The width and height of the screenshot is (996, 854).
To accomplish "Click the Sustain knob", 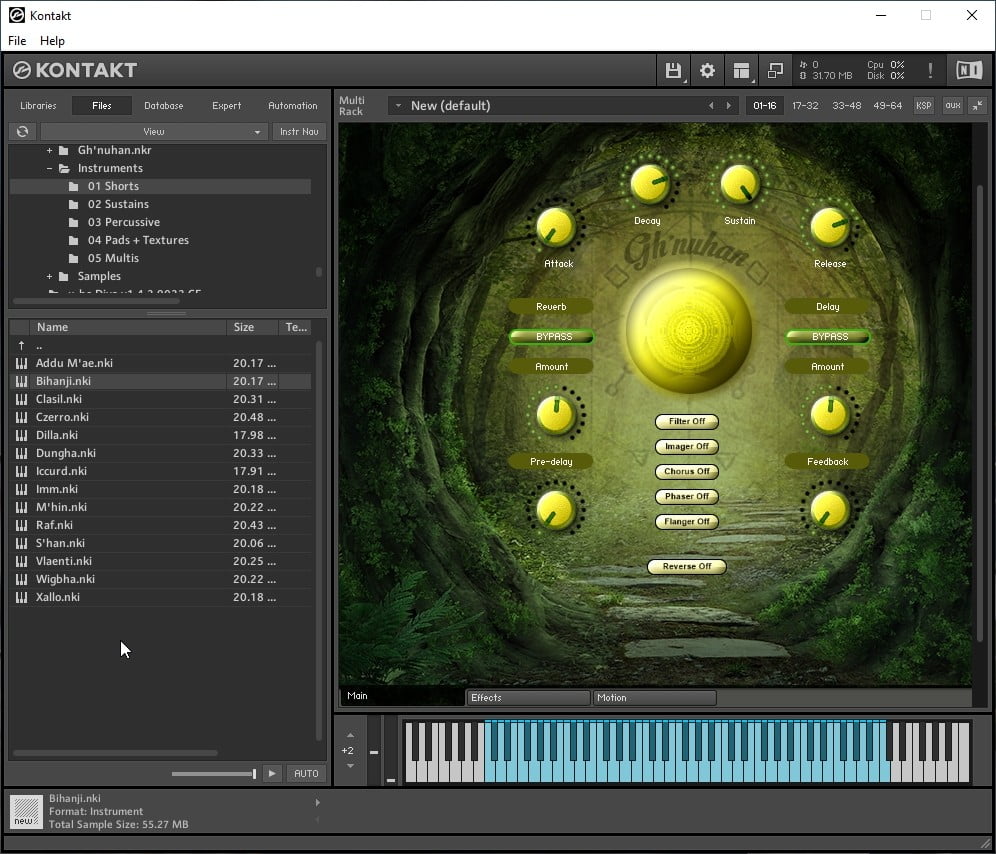I will point(739,184).
